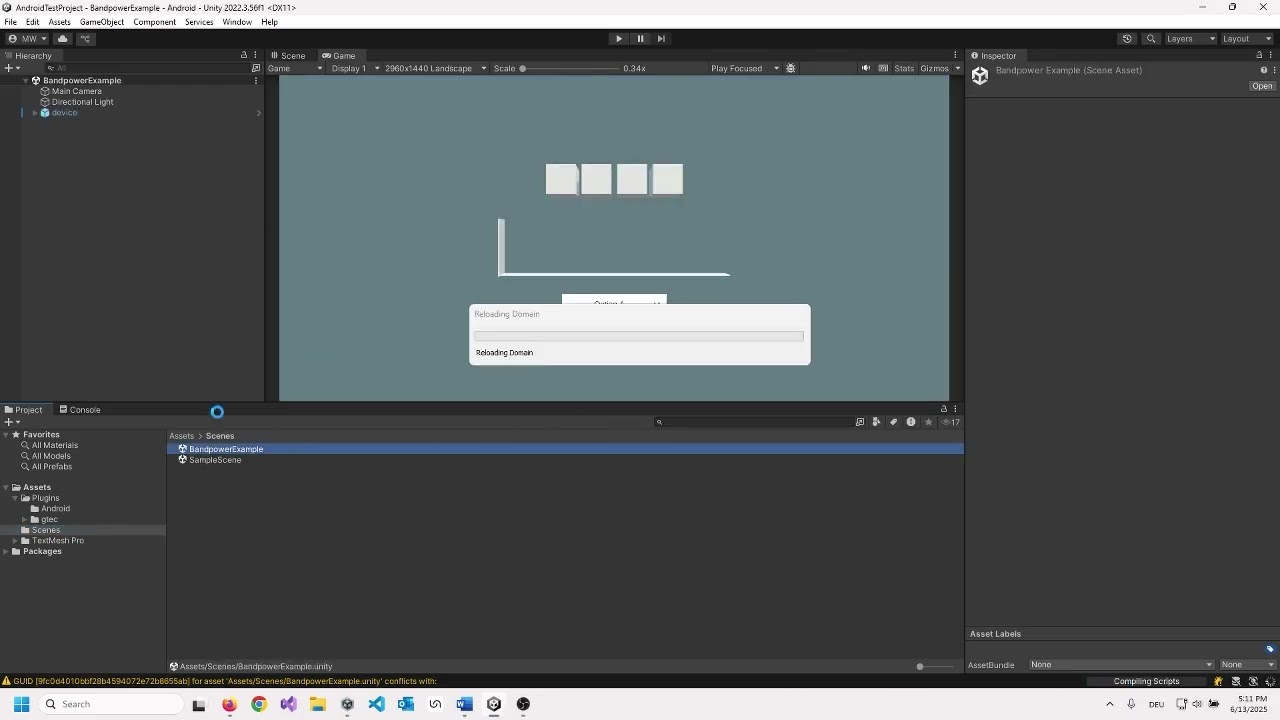Focus the Project search field

click(x=752, y=422)
